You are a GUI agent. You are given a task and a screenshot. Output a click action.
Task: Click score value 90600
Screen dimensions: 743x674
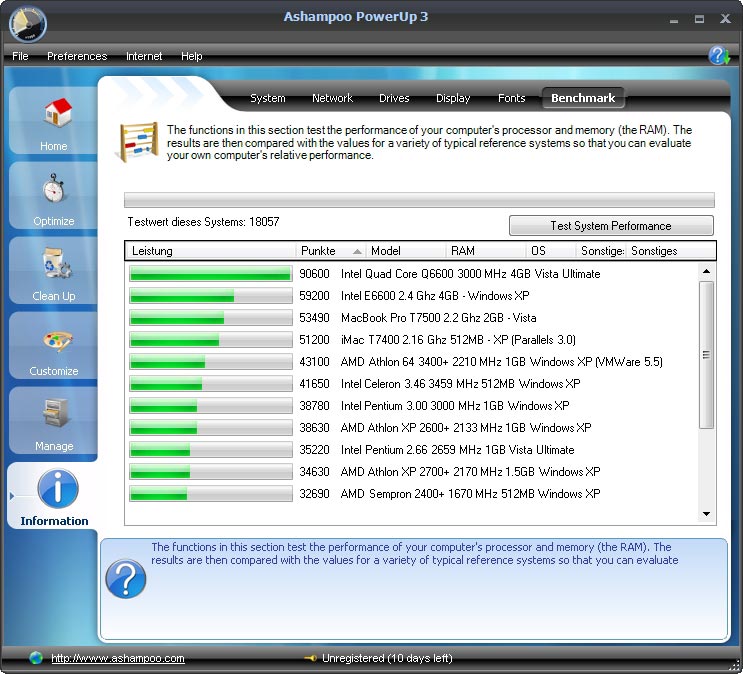(314, 274)
